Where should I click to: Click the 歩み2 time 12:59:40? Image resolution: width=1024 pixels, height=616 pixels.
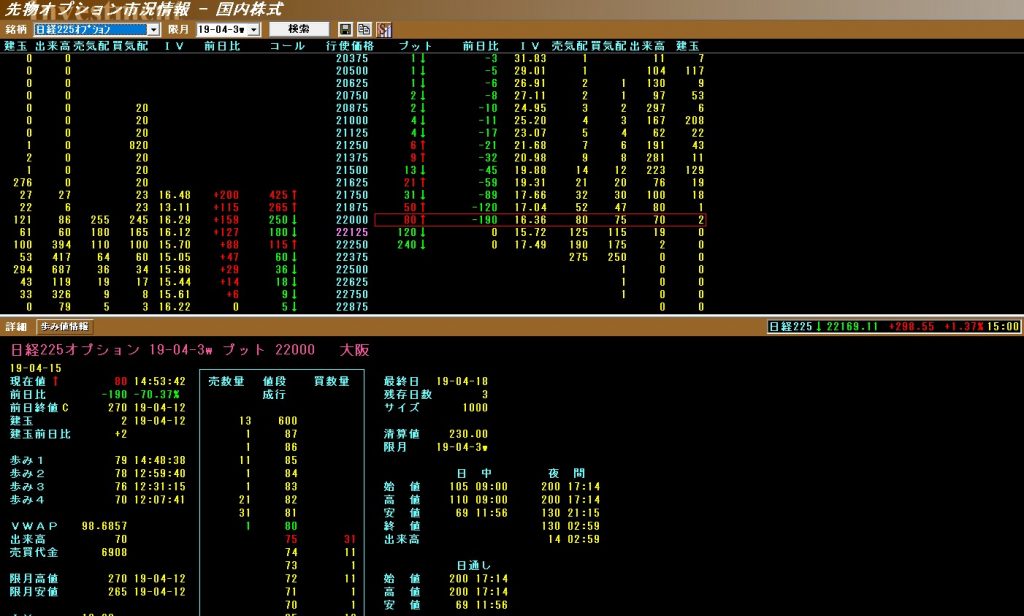(x=160, y=474)
